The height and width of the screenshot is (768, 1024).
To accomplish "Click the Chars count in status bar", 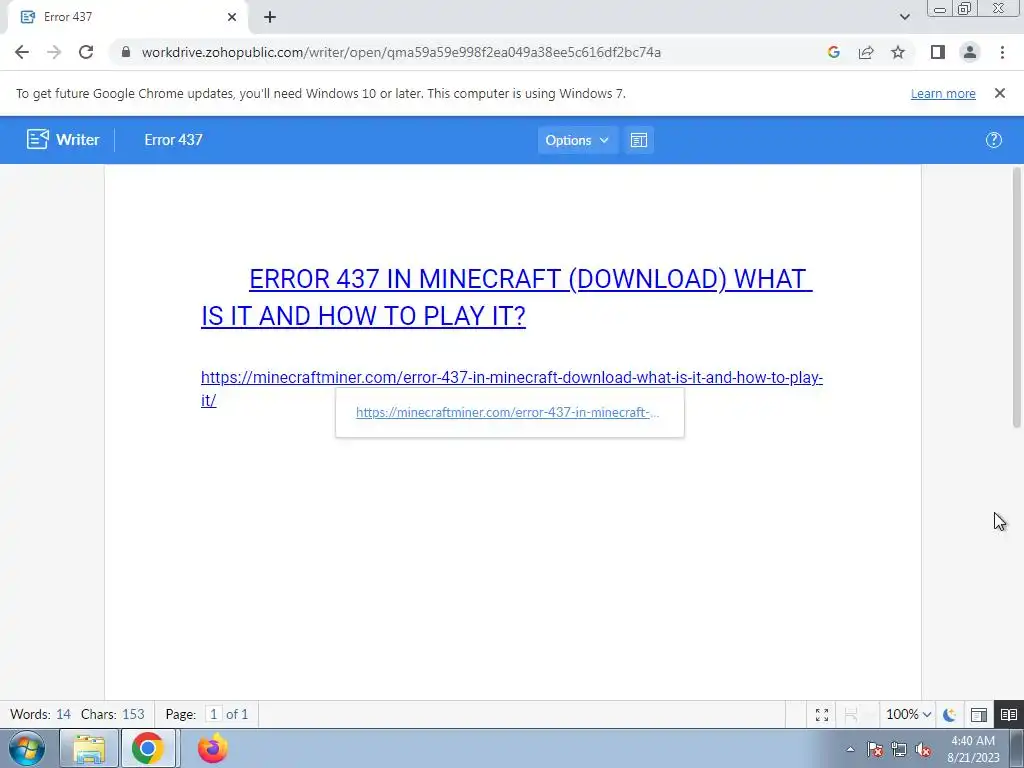I will (x=113, y=714).
